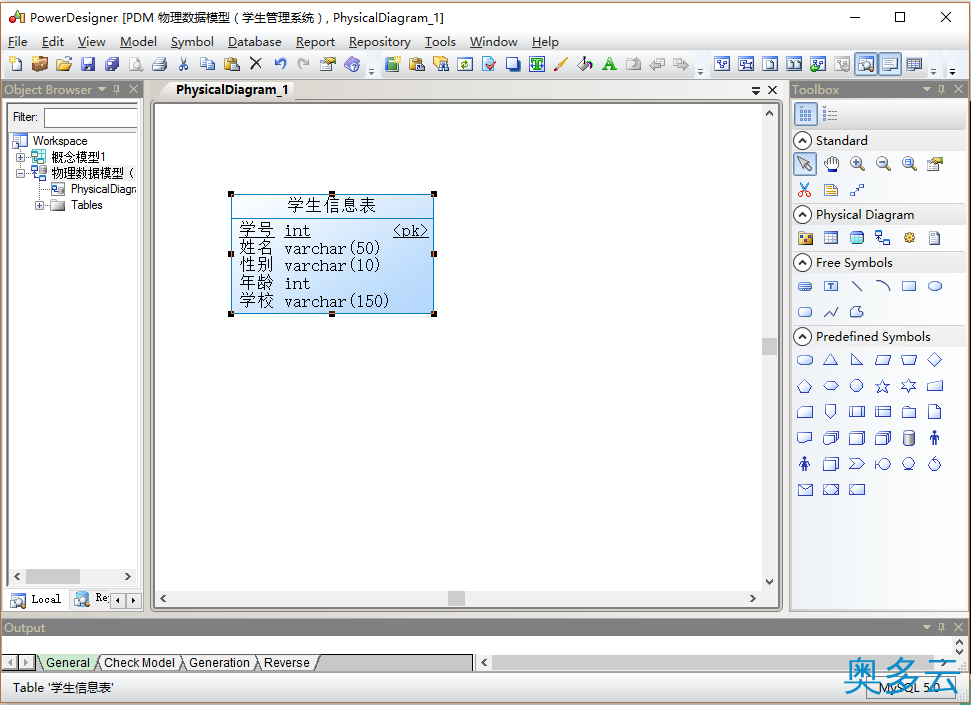
Task: Select the triangle predefined symbol
Action: tap(830, 360)
